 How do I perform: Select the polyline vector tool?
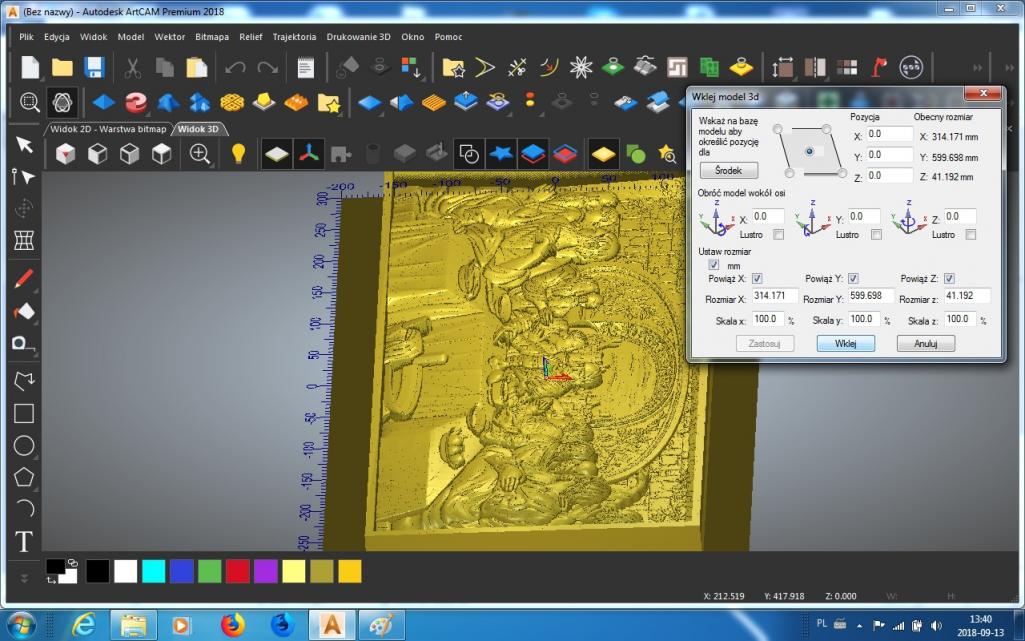coord(24,380)
